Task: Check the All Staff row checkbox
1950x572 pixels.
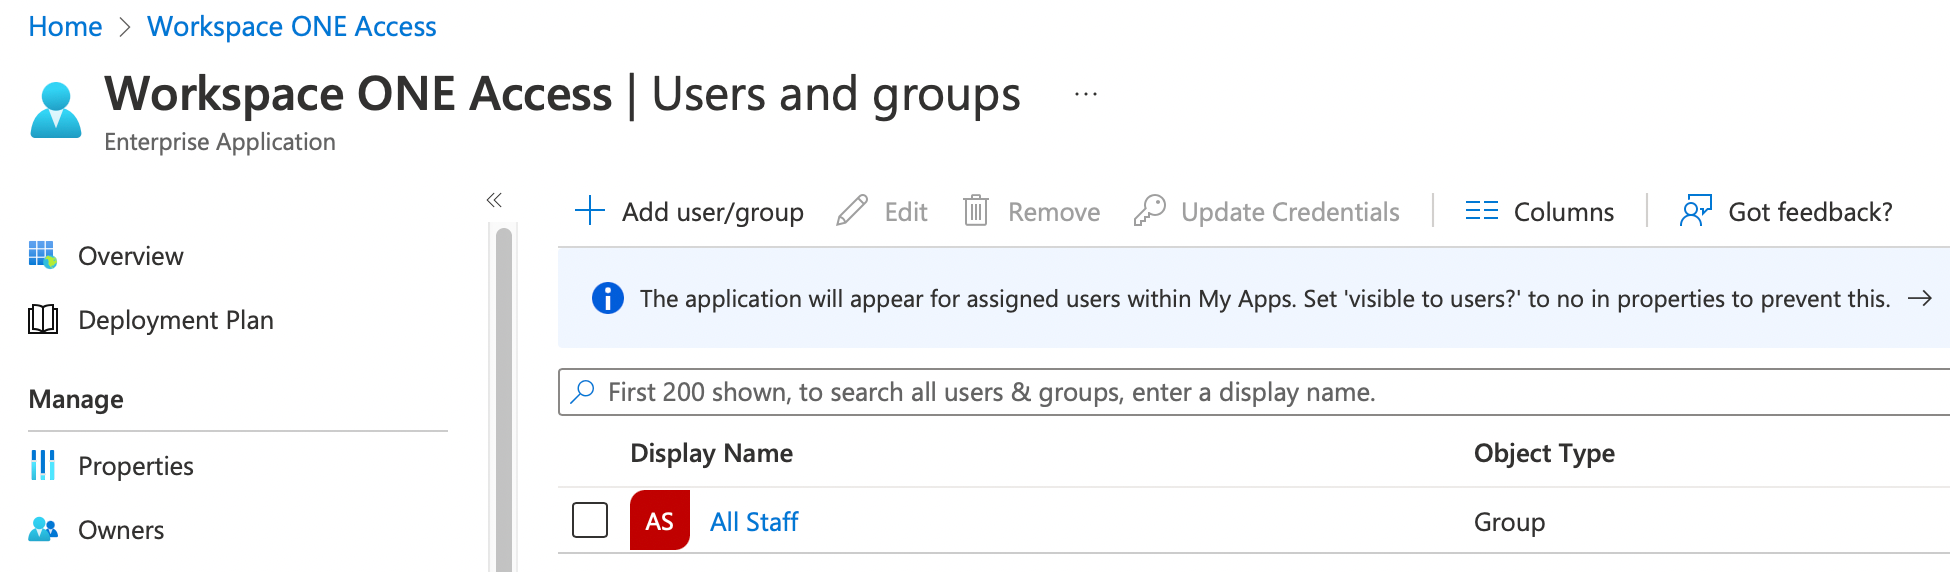Action: click(590, 520)
